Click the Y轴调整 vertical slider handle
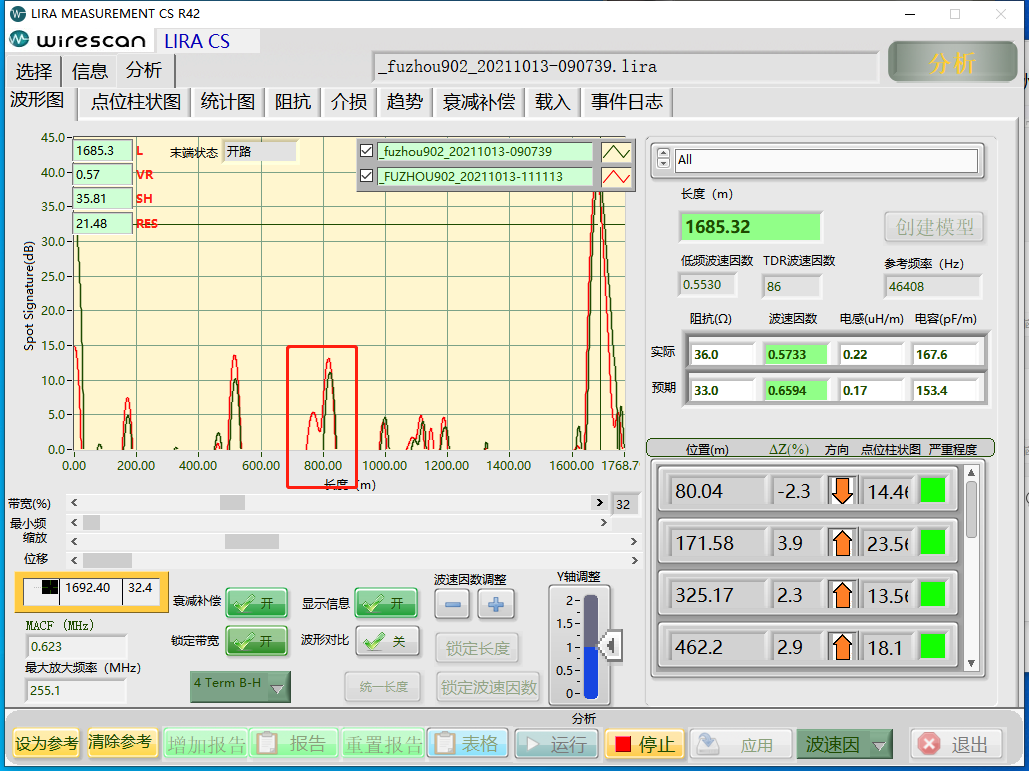 (x=608, y=647)
